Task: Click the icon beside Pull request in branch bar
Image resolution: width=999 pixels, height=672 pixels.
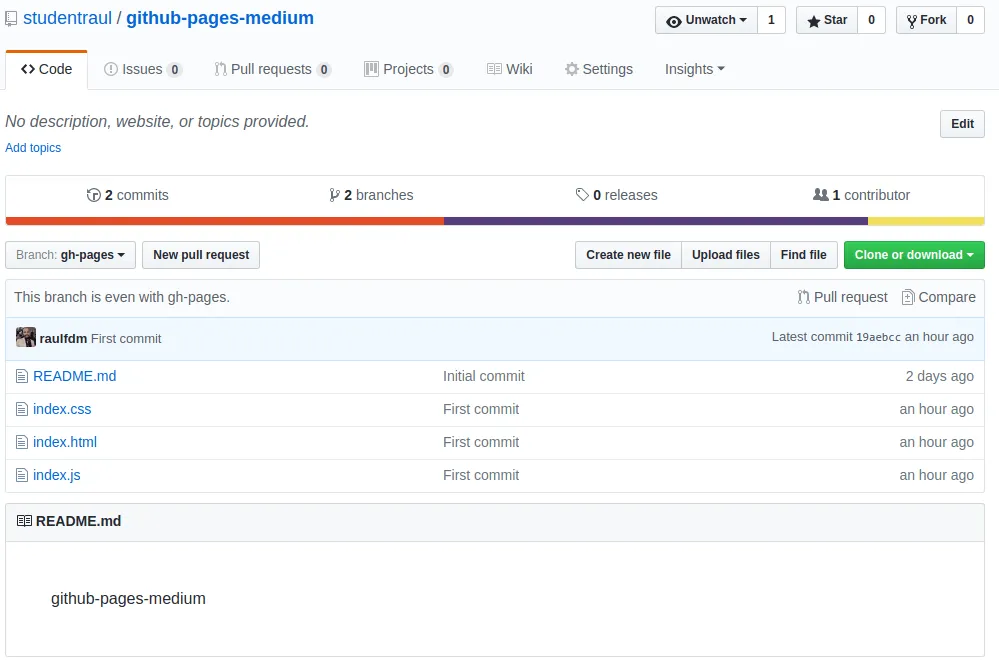Action: pos(803,297)
